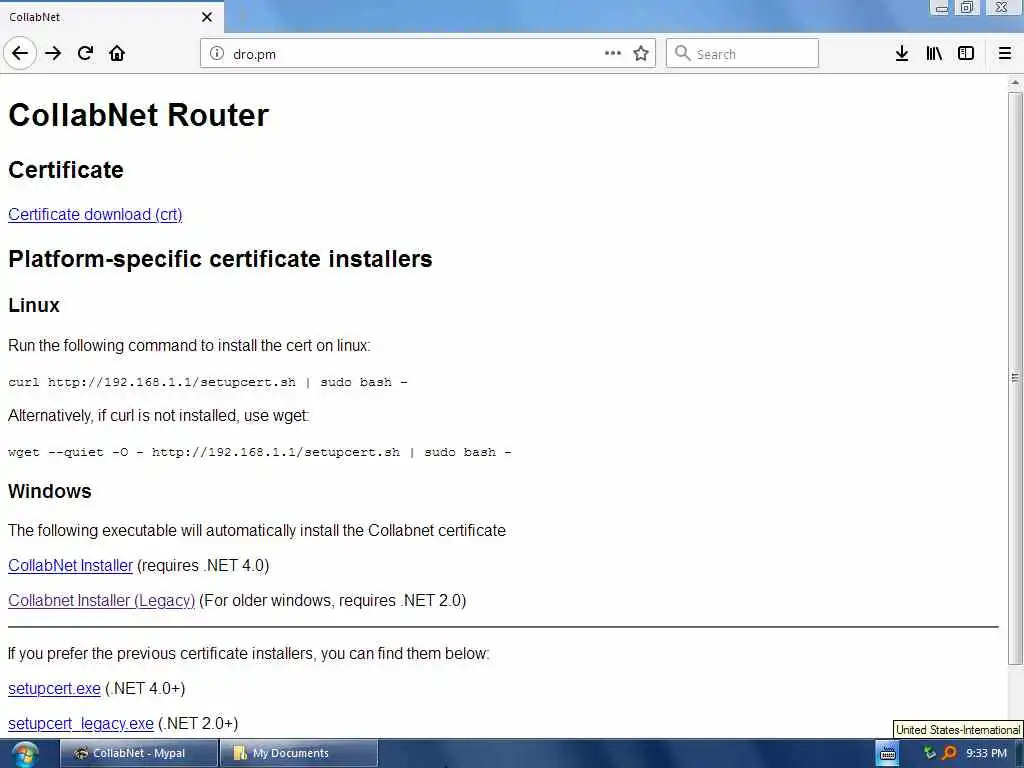The width and height of the screenshot is (1024, 768).
Task: Go forward to the next page
Action: tap(54, 54)
